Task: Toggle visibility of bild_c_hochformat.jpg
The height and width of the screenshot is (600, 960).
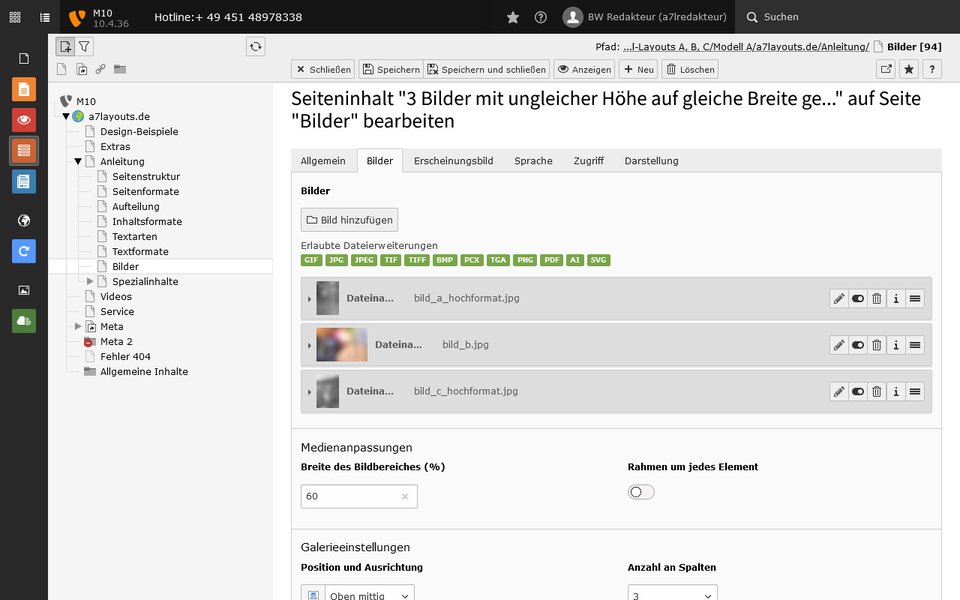Action: [x=858, y=392]
